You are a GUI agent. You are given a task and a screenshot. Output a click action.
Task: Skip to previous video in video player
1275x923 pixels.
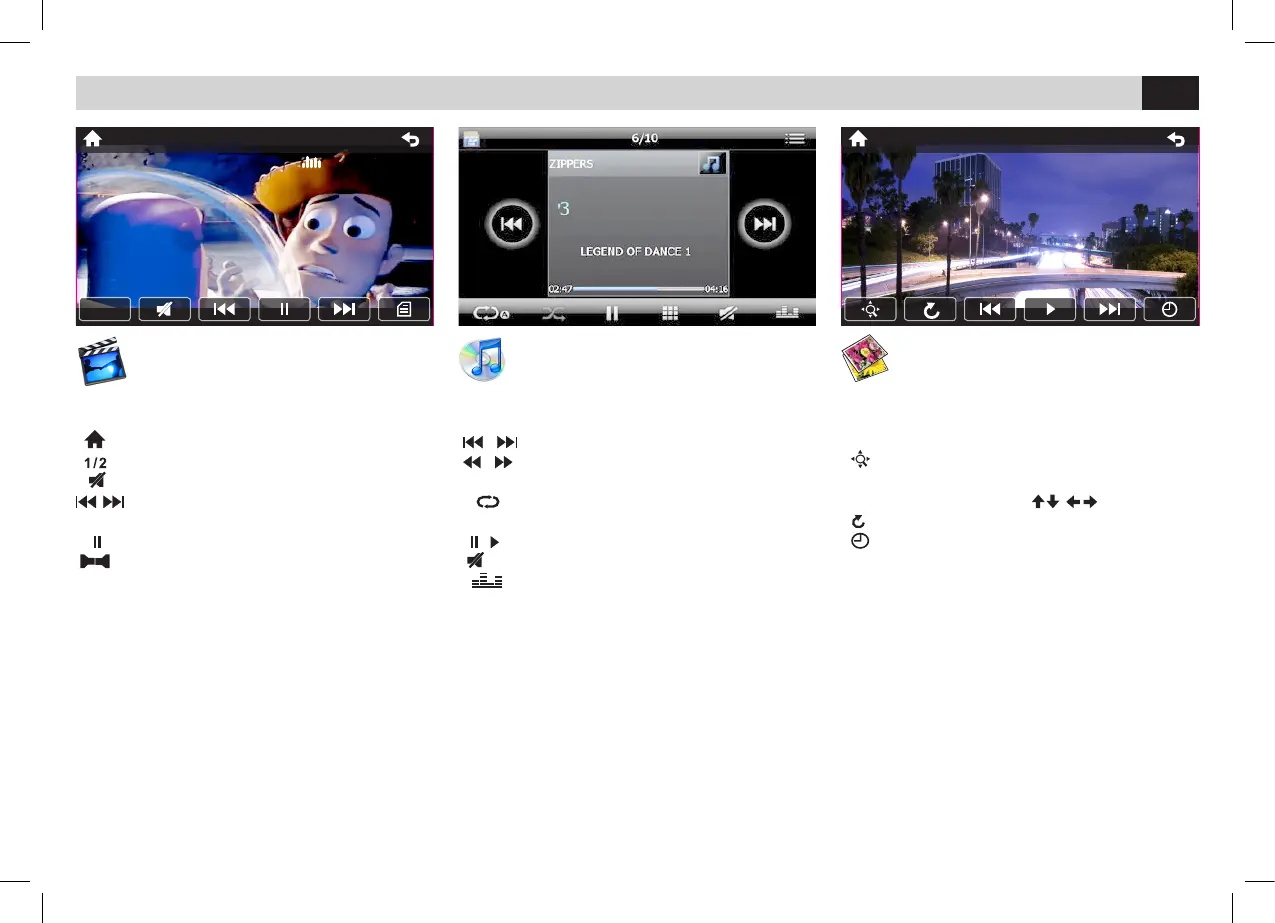[224, 310]
